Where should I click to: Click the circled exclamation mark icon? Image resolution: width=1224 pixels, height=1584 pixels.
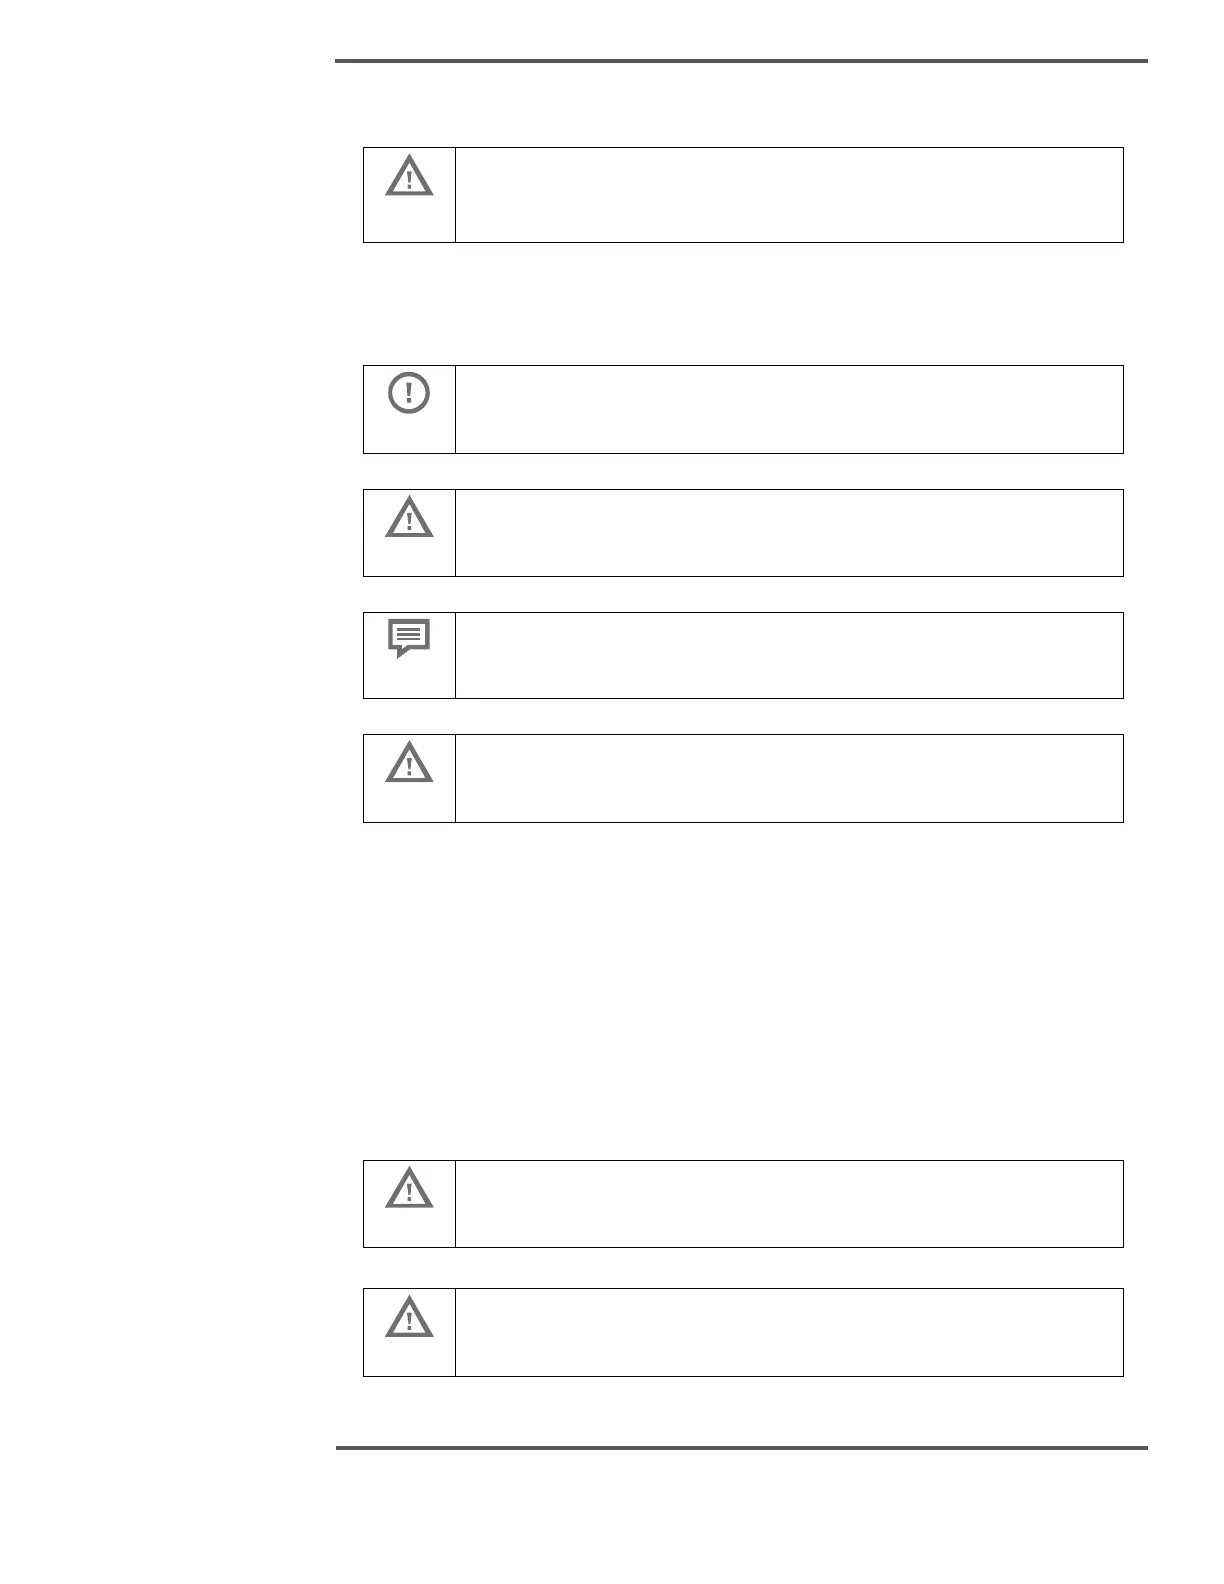pos(409,393)
